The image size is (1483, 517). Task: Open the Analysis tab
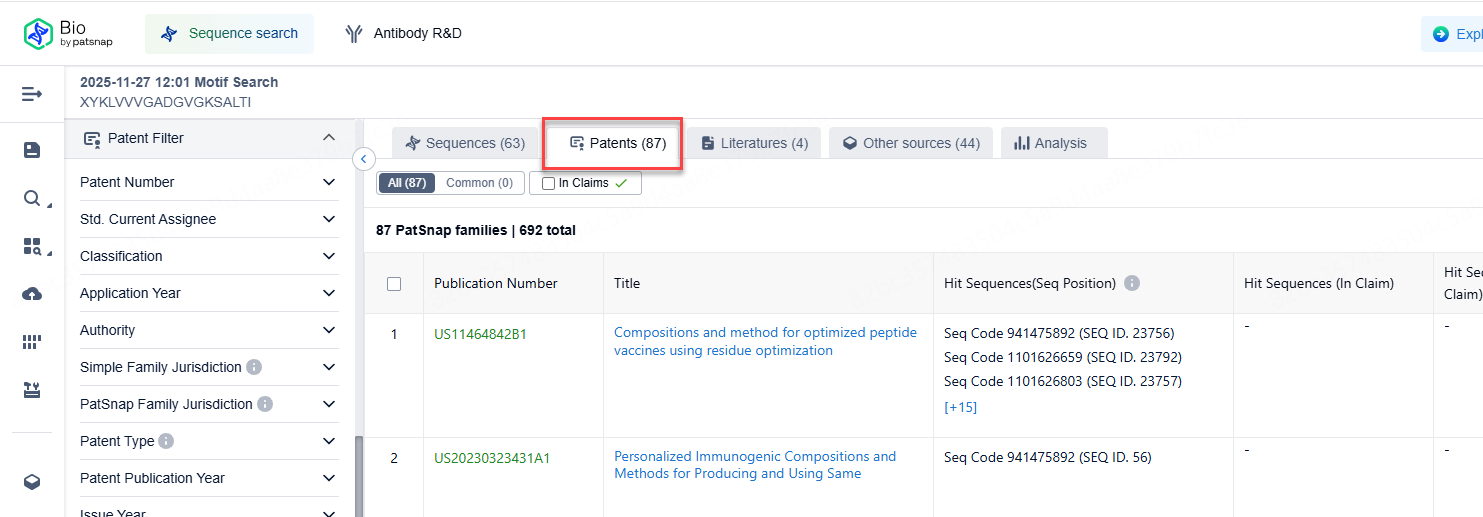[1051, 143]
